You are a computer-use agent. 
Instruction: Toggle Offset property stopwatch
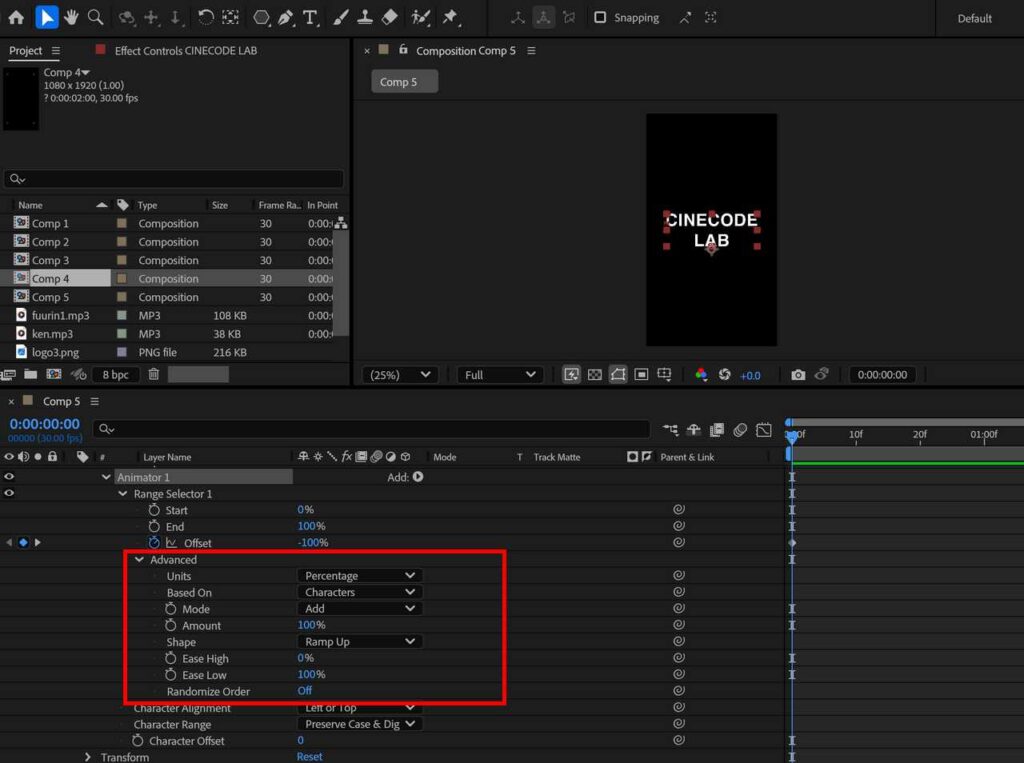point(154,542)
